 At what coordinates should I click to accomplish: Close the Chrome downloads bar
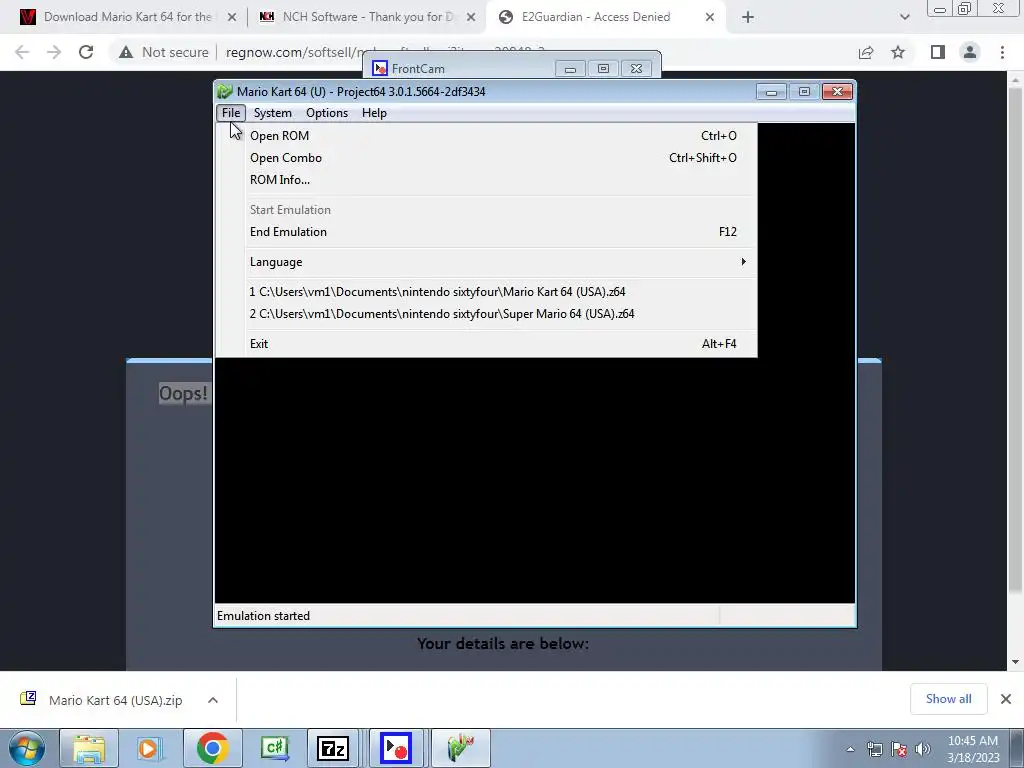pos(1006,699)
